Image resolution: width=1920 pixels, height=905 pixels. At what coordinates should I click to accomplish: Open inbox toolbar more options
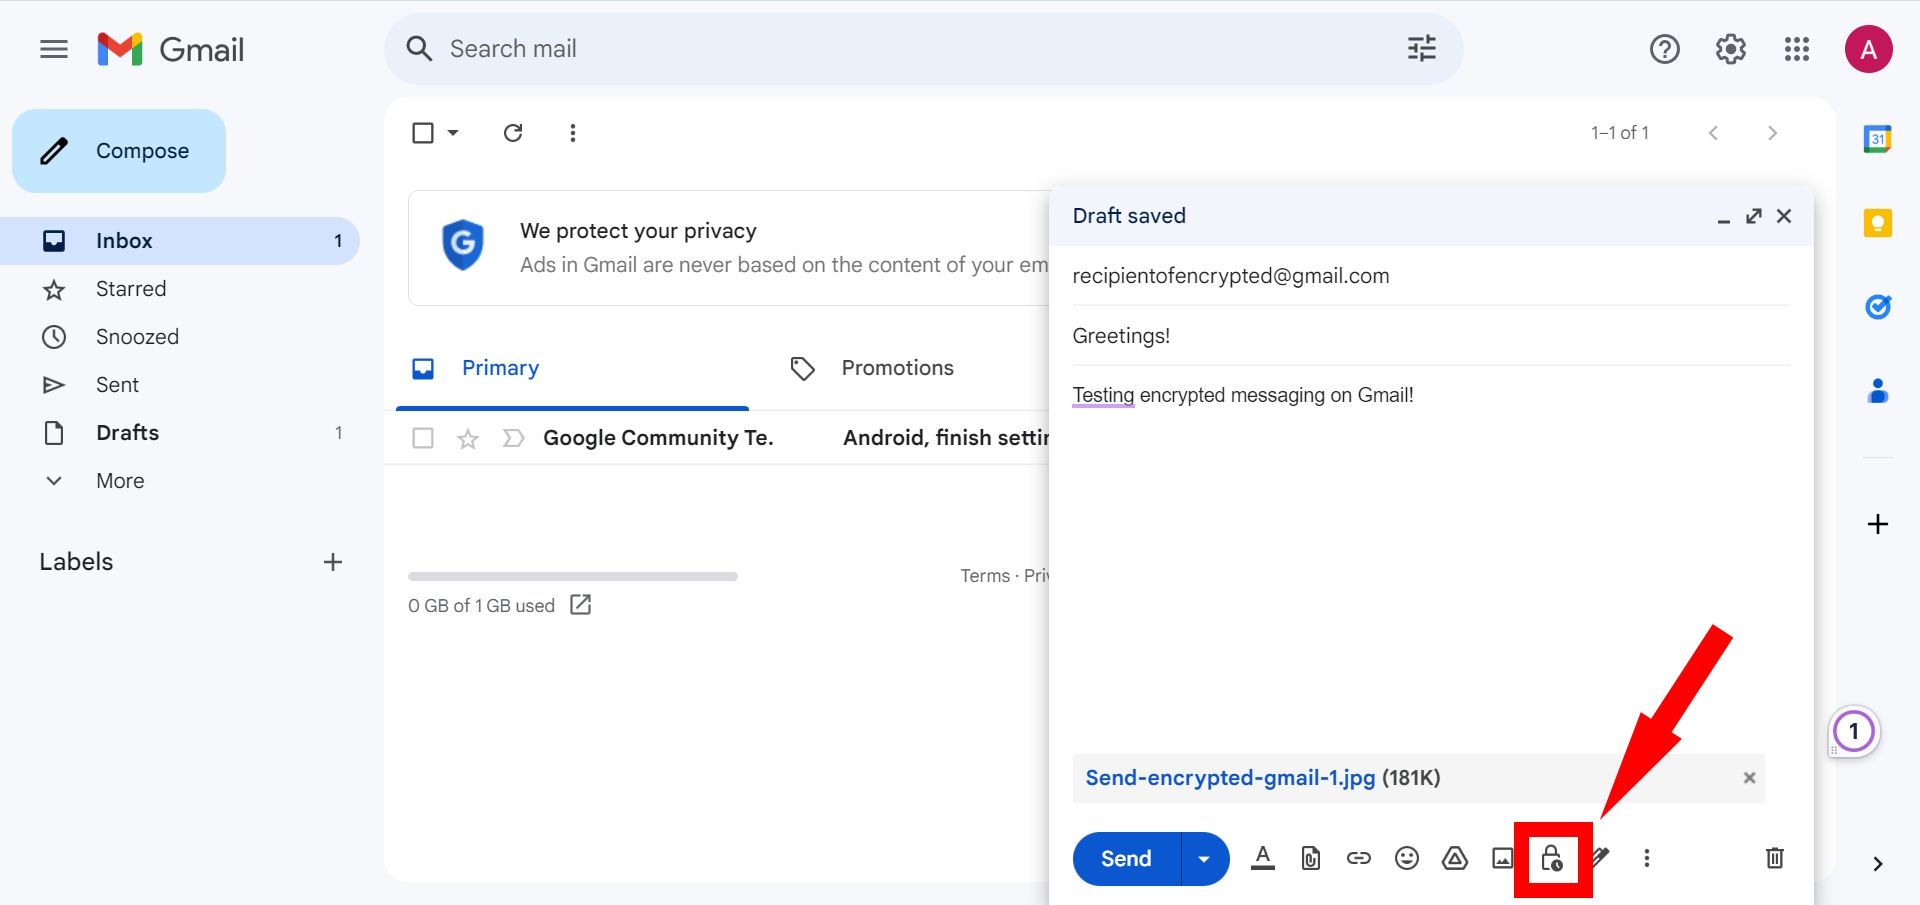[572, 133]
